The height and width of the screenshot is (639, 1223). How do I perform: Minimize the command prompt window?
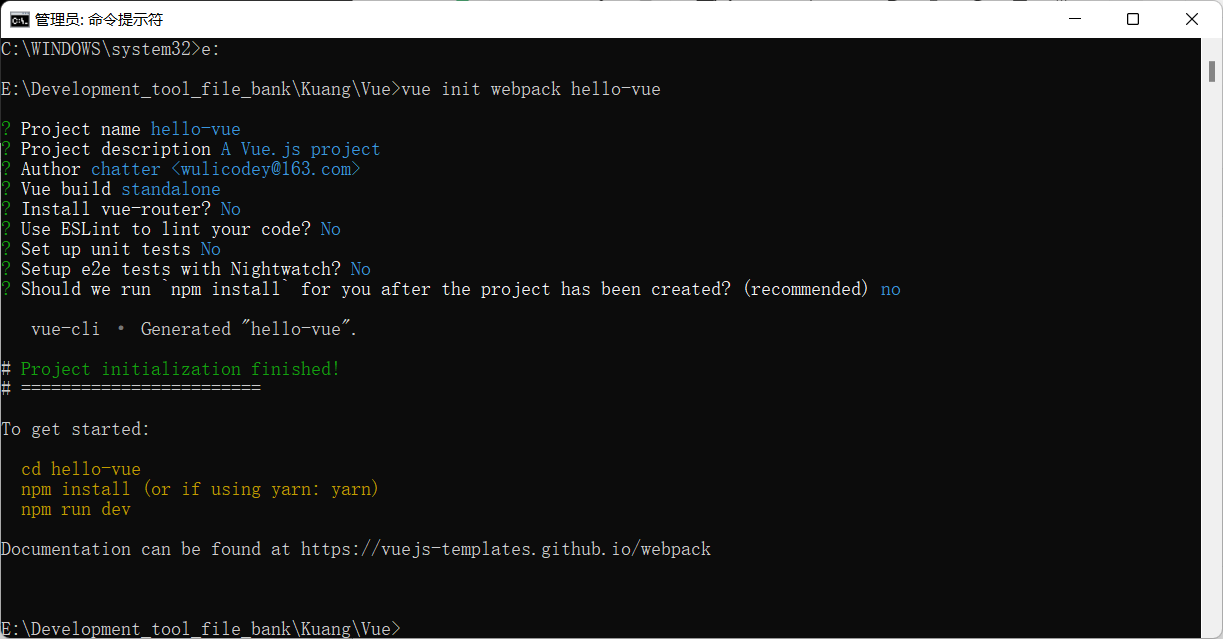(1074, 19)
